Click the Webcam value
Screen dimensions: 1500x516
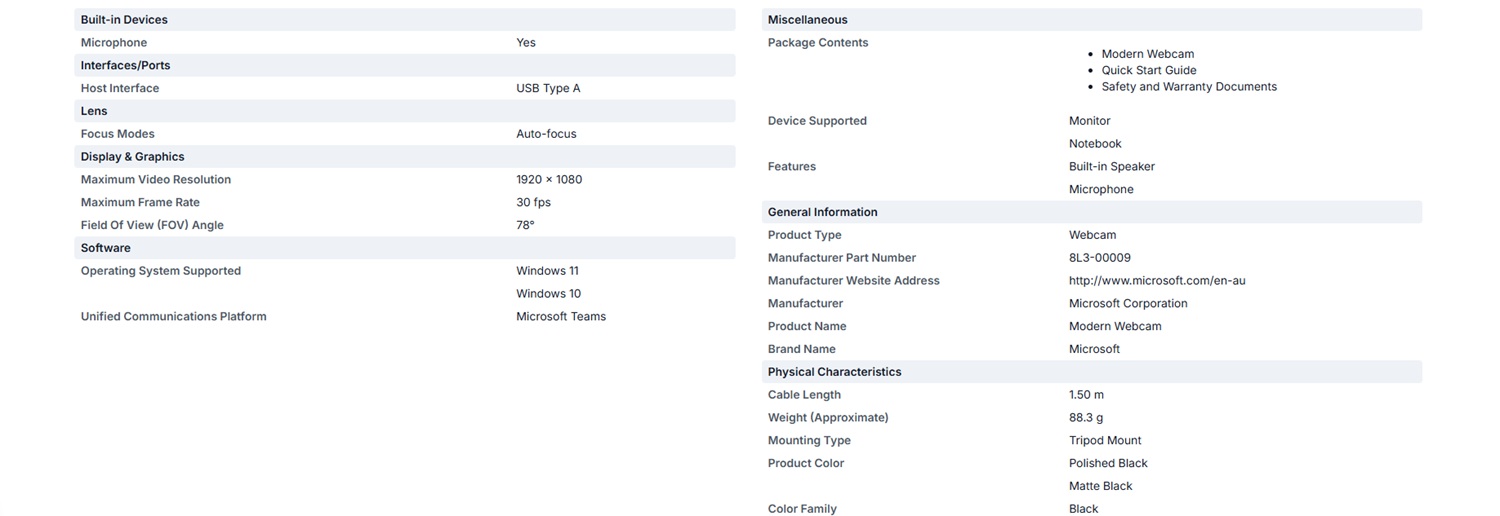(x=1092, y=235)
